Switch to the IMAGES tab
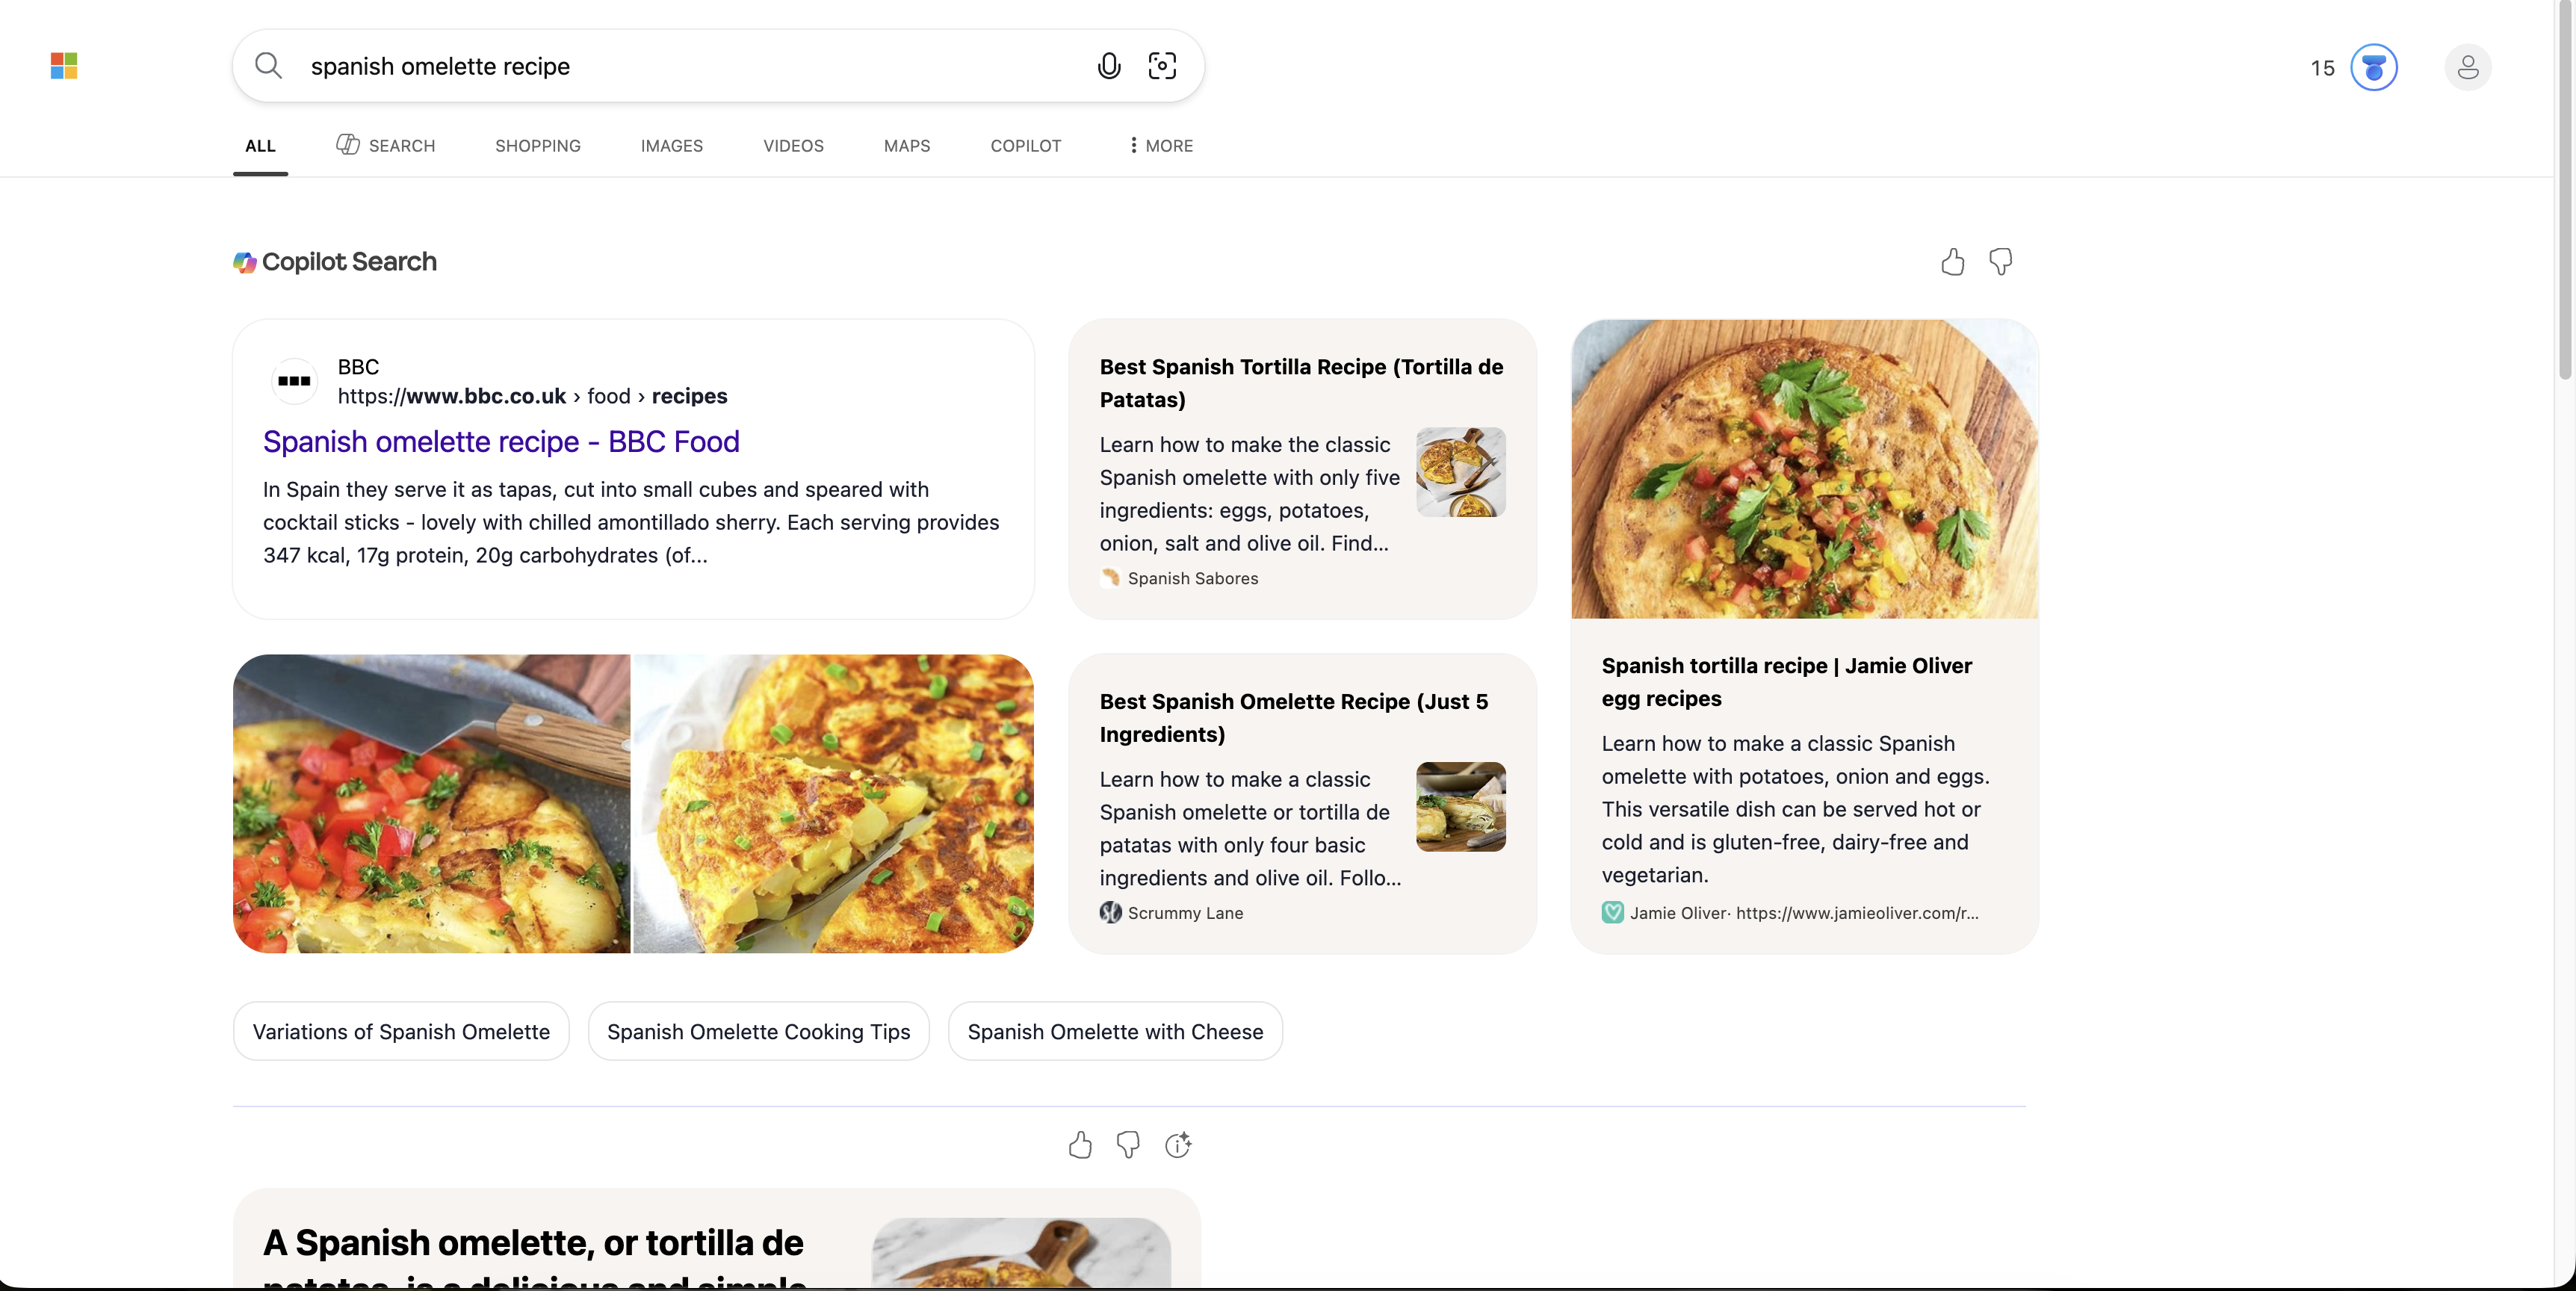The height and width of the screenshot is (1291, 2576). click(671, 146)
